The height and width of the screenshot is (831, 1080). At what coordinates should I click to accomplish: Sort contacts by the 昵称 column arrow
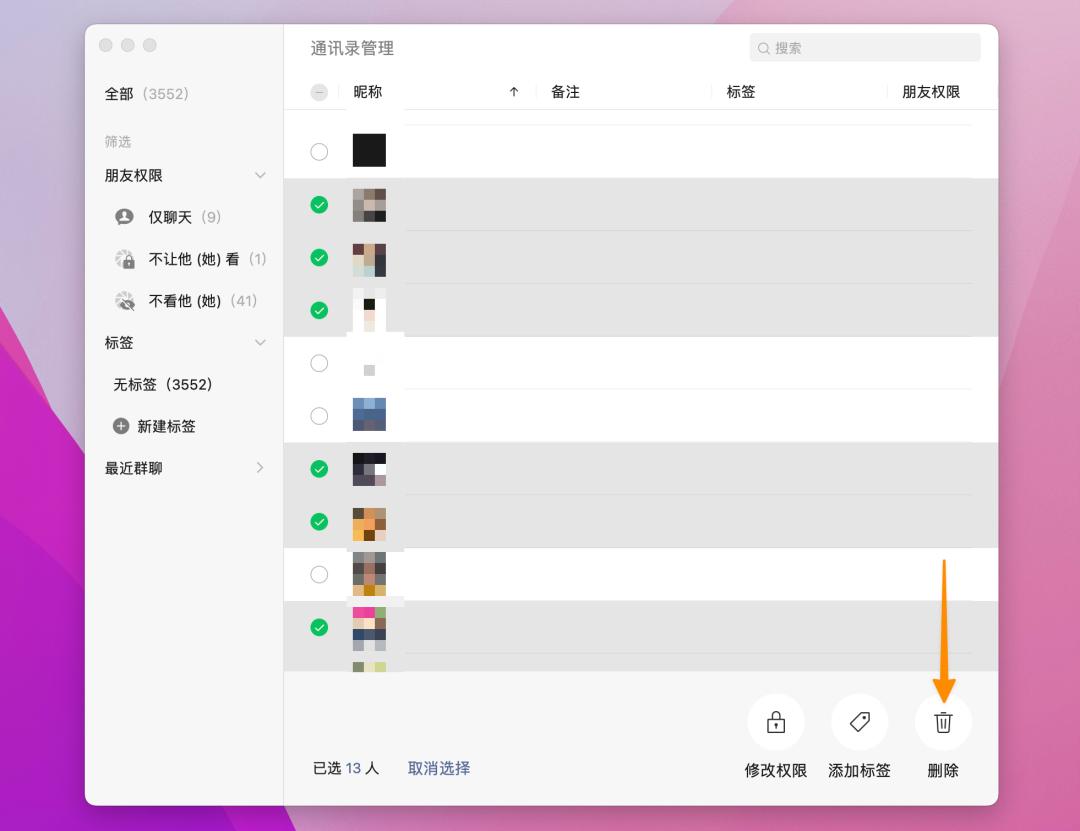point(513,91)
